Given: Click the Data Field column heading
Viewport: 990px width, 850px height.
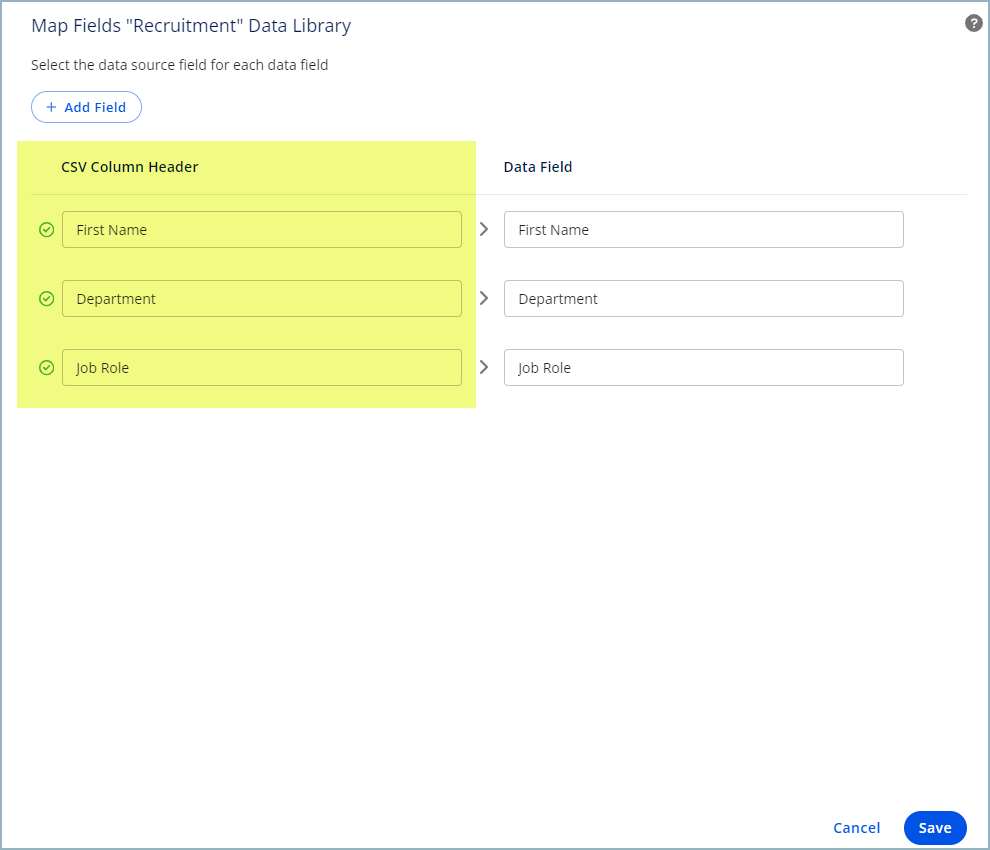Looking at the screenshot, I should [x=538, y=167].
